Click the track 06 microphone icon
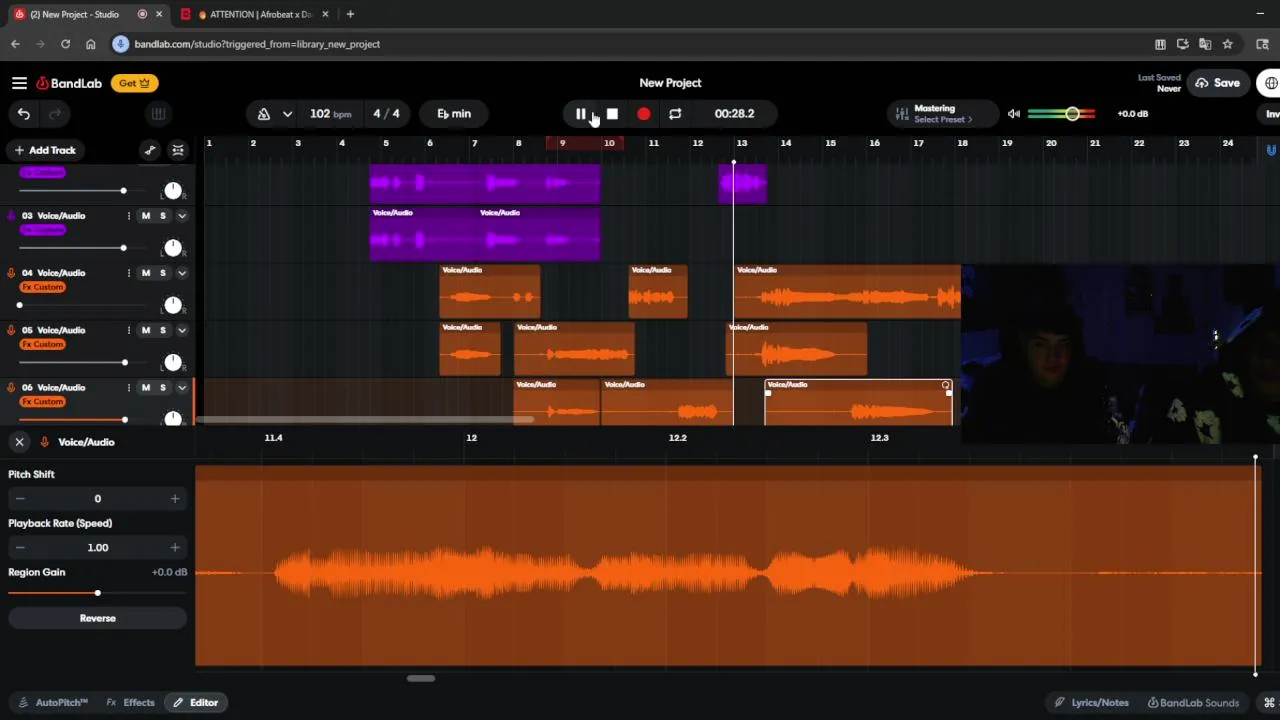The width and height of the screenshot is (1280, 720). 11,387
